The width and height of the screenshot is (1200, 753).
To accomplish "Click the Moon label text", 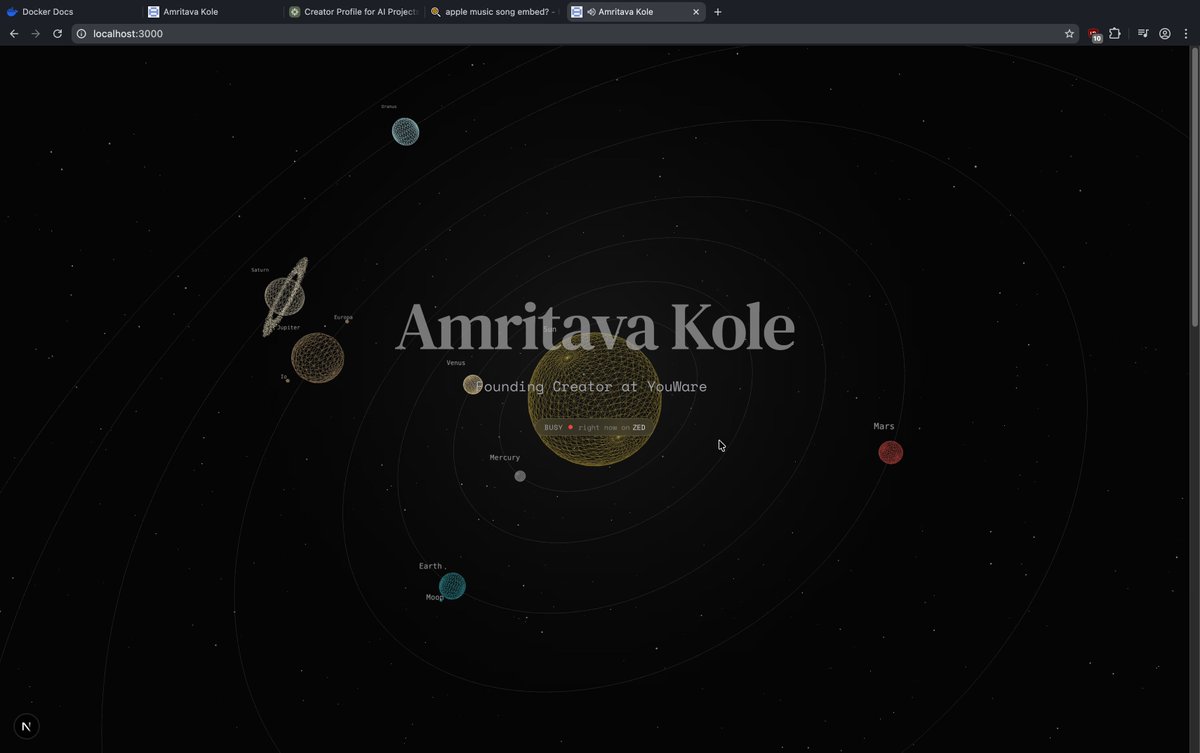I will (x=434, y=597).
